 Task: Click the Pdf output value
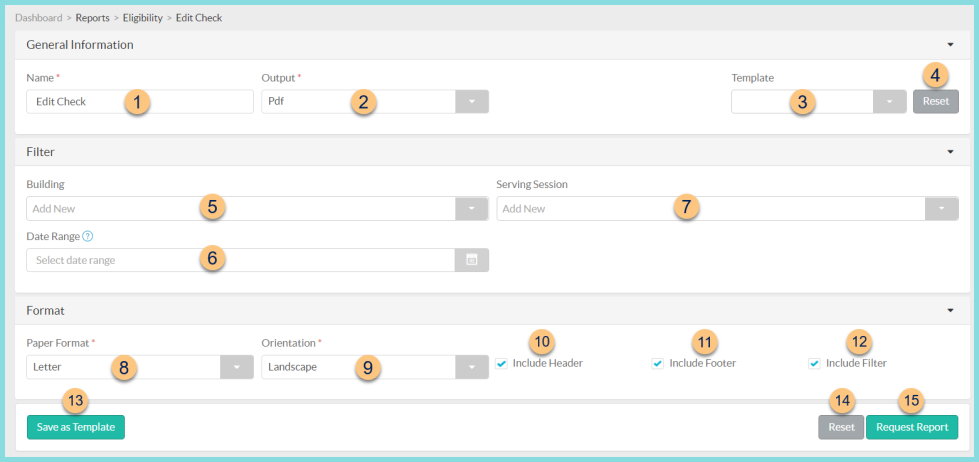(276, 101)
